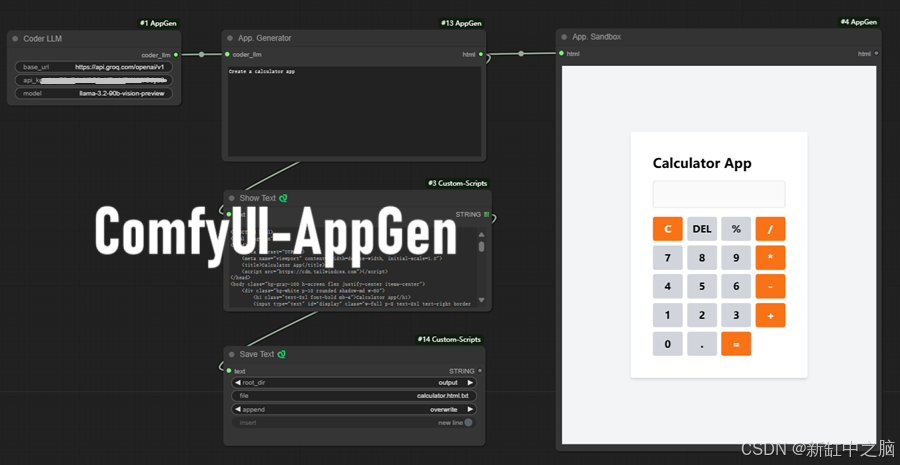Click the calculator minus - button
Viewport: 900px width, 465px height.
pos(770,286)
